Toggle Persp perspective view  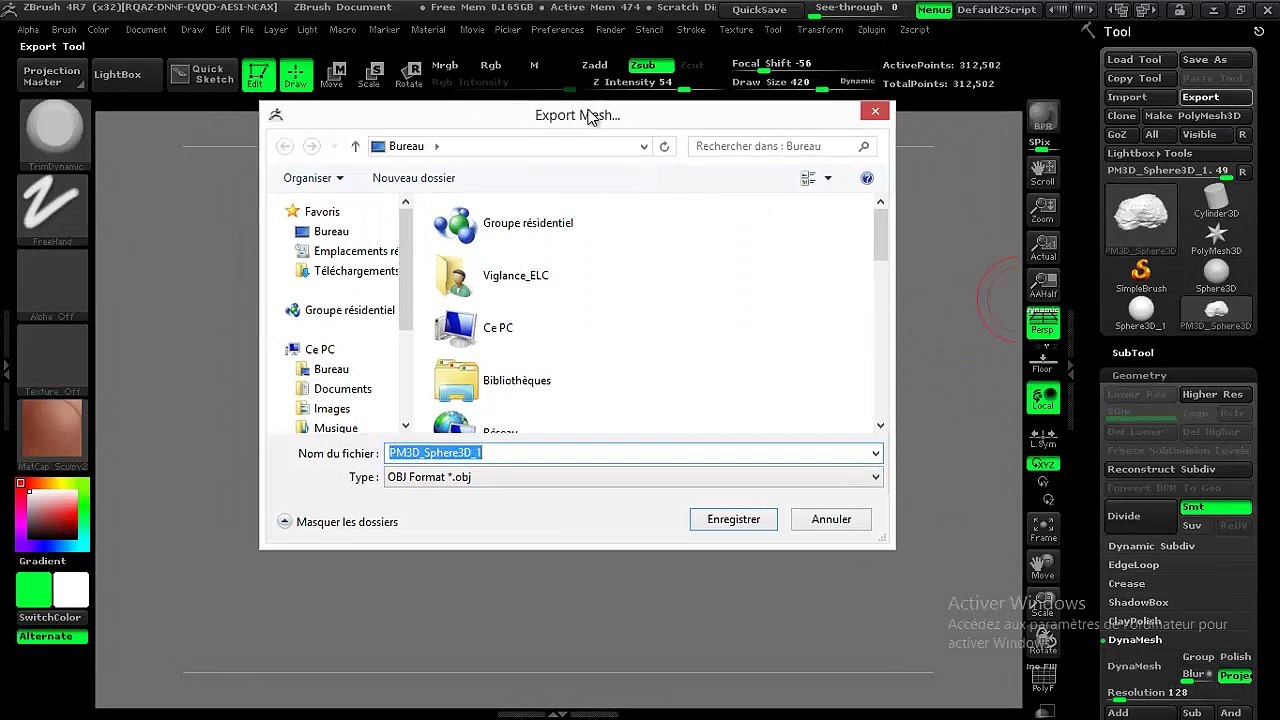(1043, 322)
